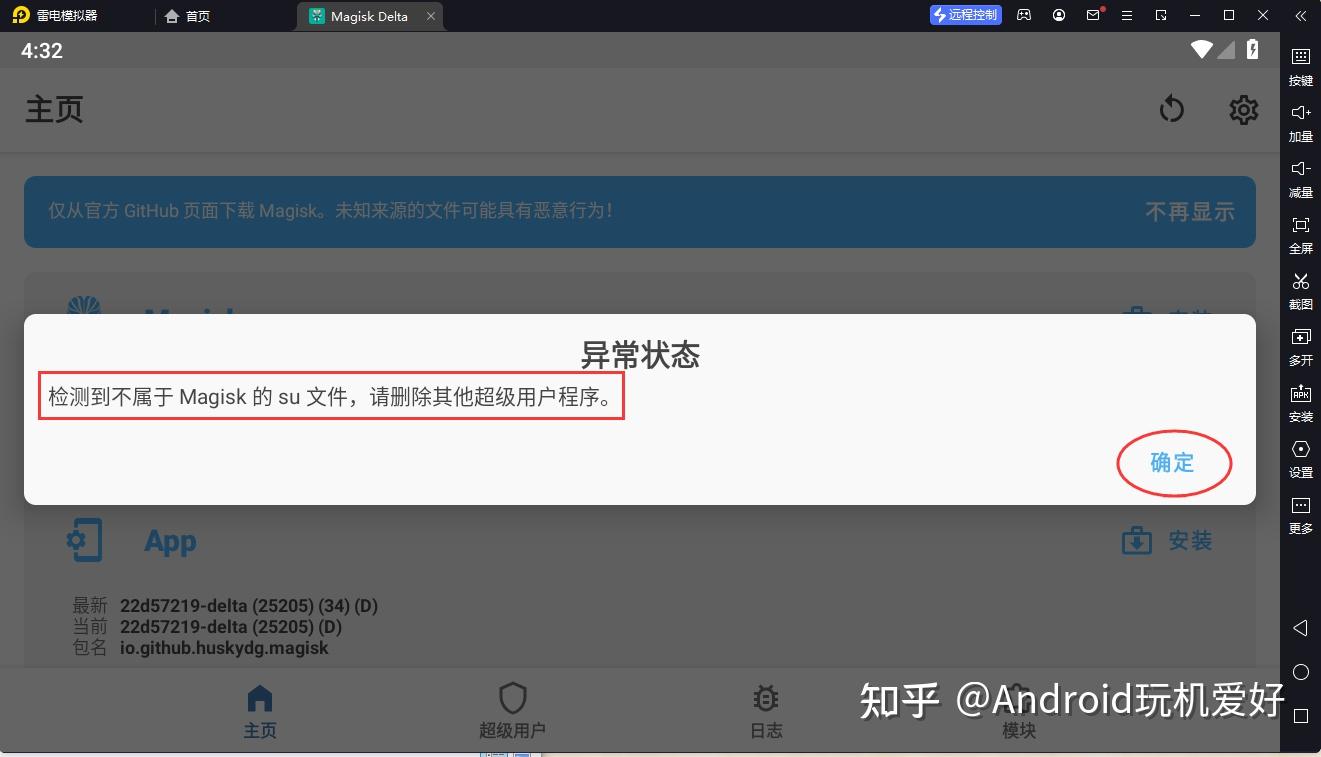Click the 远程控制 button

point(966,15)
